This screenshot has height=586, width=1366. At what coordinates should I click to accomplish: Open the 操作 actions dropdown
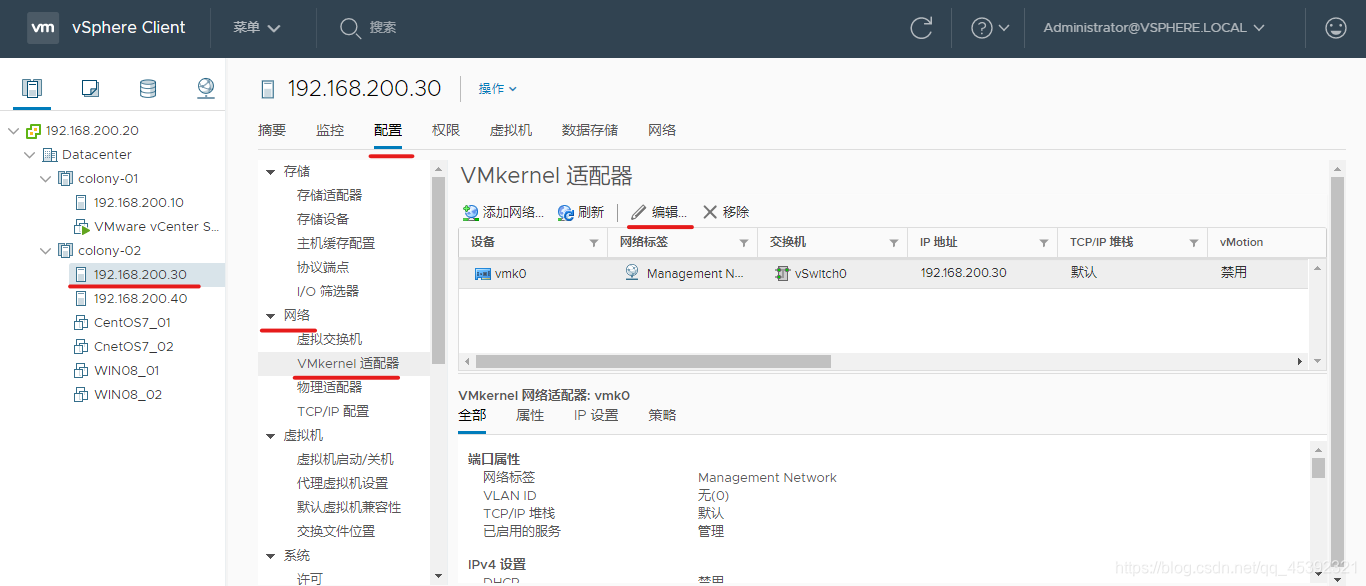[497, 89]
